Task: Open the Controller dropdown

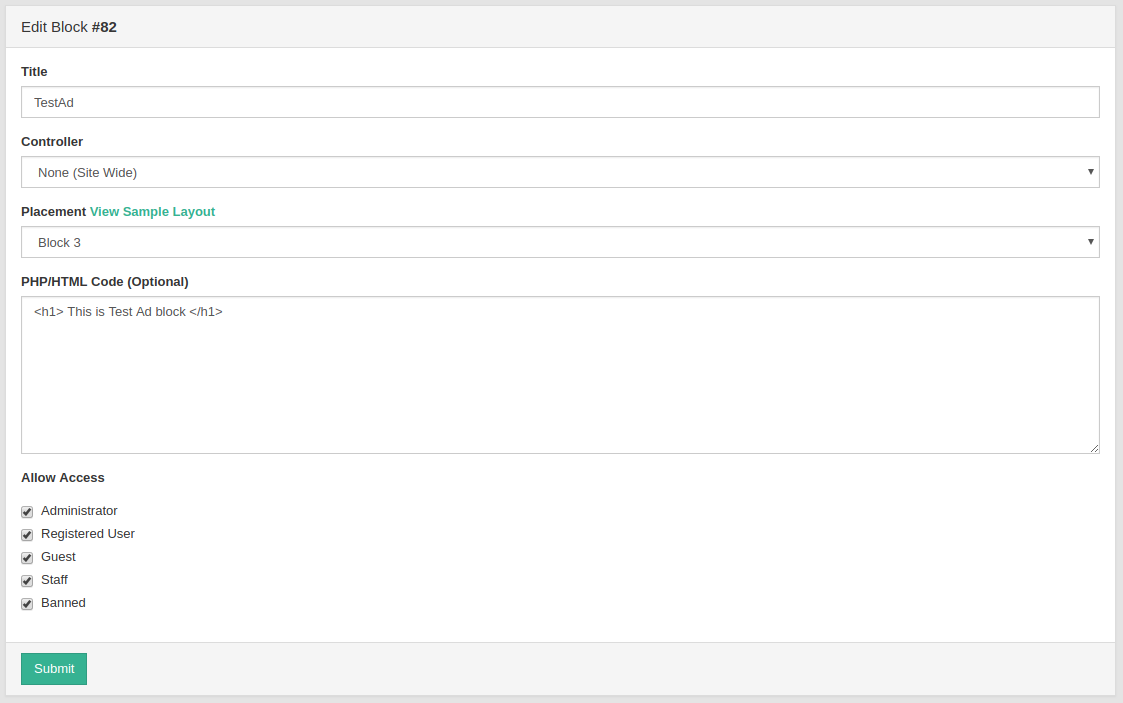Action: pos(560,173)
